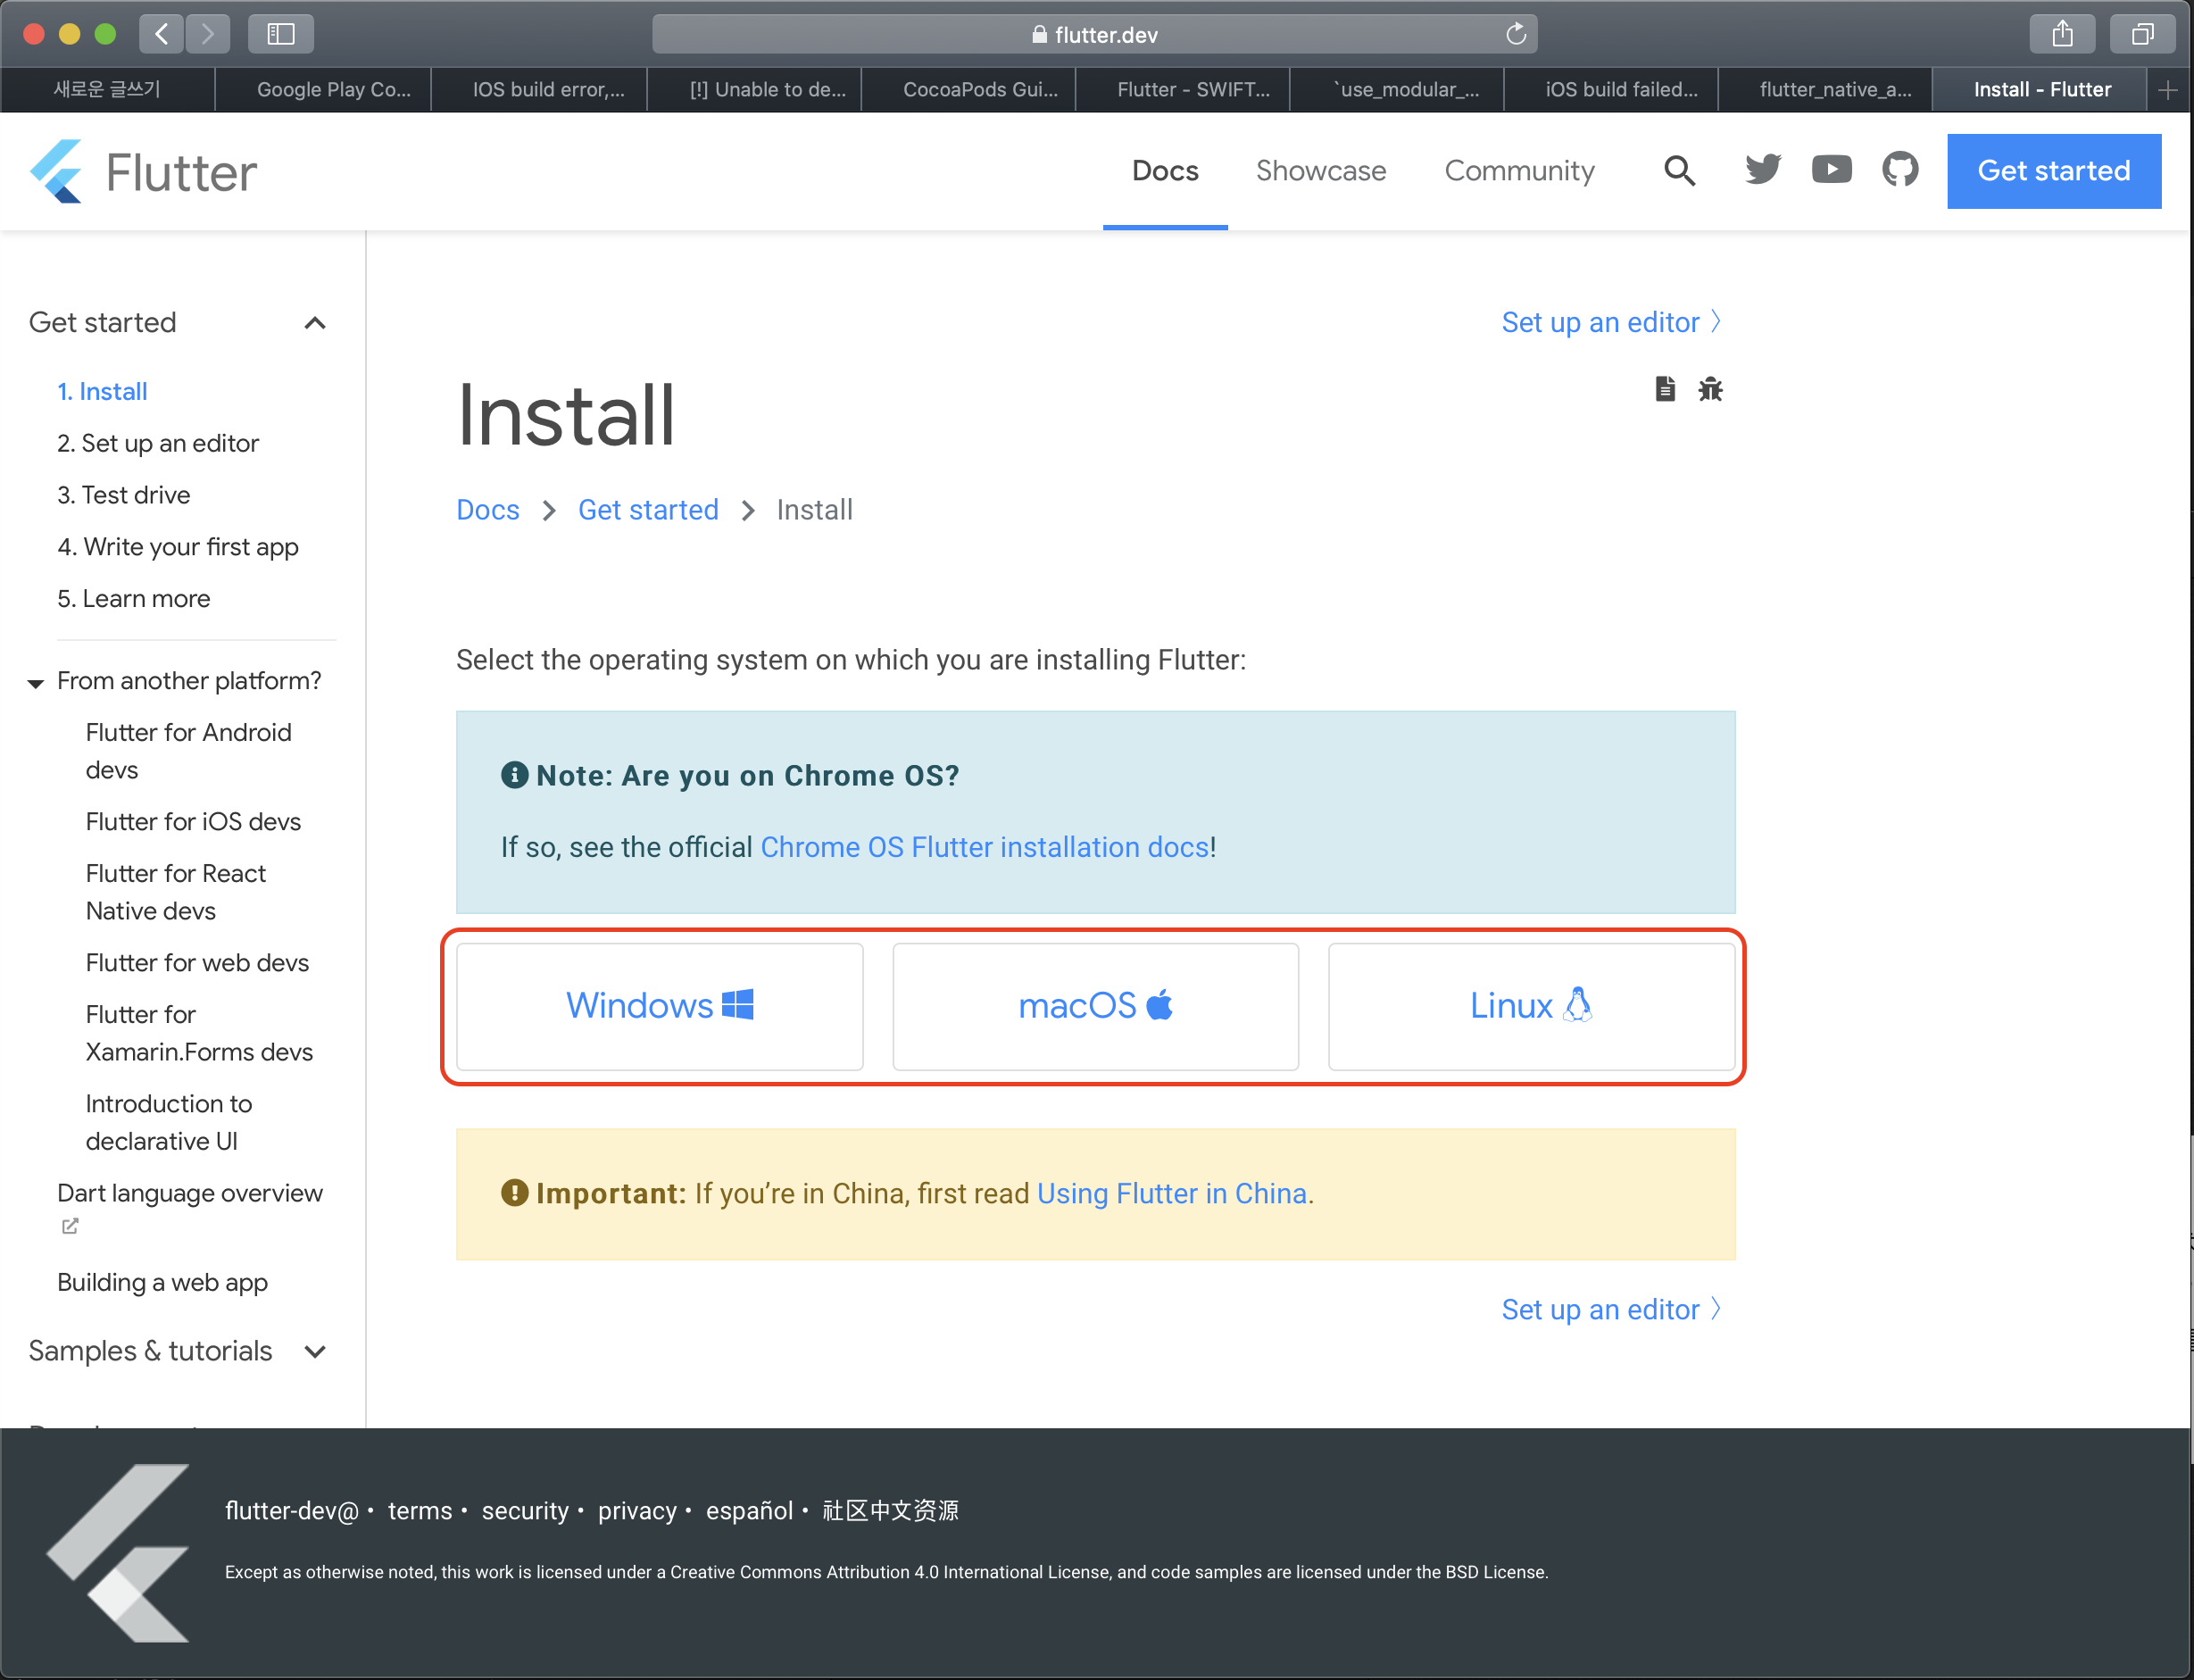Open the Community navigation item
This screenshot has height=1680, width=2194.
(1518, 171)
